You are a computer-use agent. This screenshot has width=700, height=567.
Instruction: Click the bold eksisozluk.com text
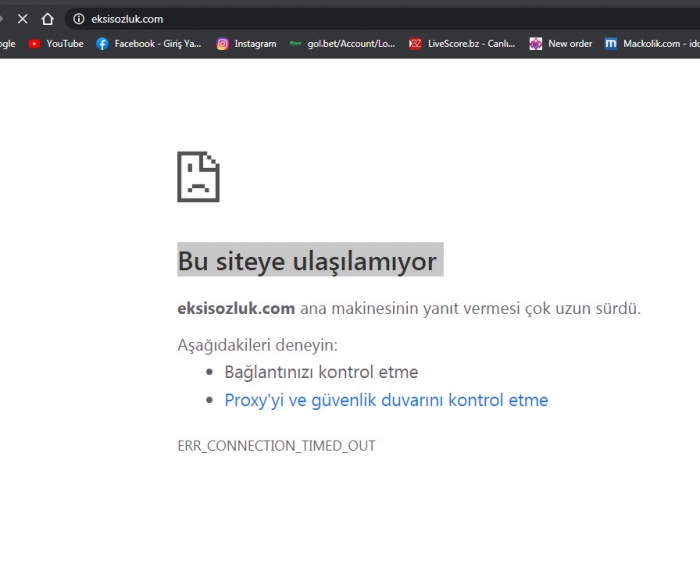coord(236,308)
